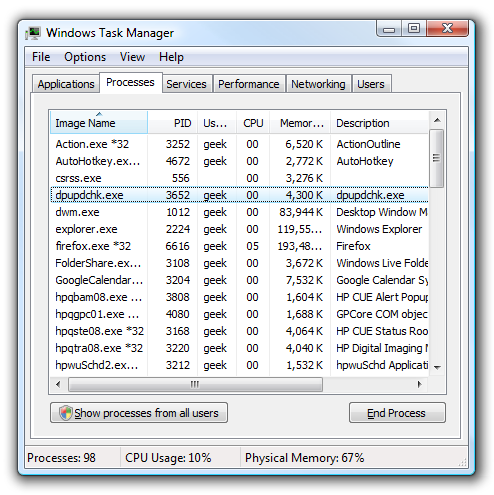Select the hpqtra08.exe *32 process
This screenshot has width=494, height=495.
tap(239, 348)
